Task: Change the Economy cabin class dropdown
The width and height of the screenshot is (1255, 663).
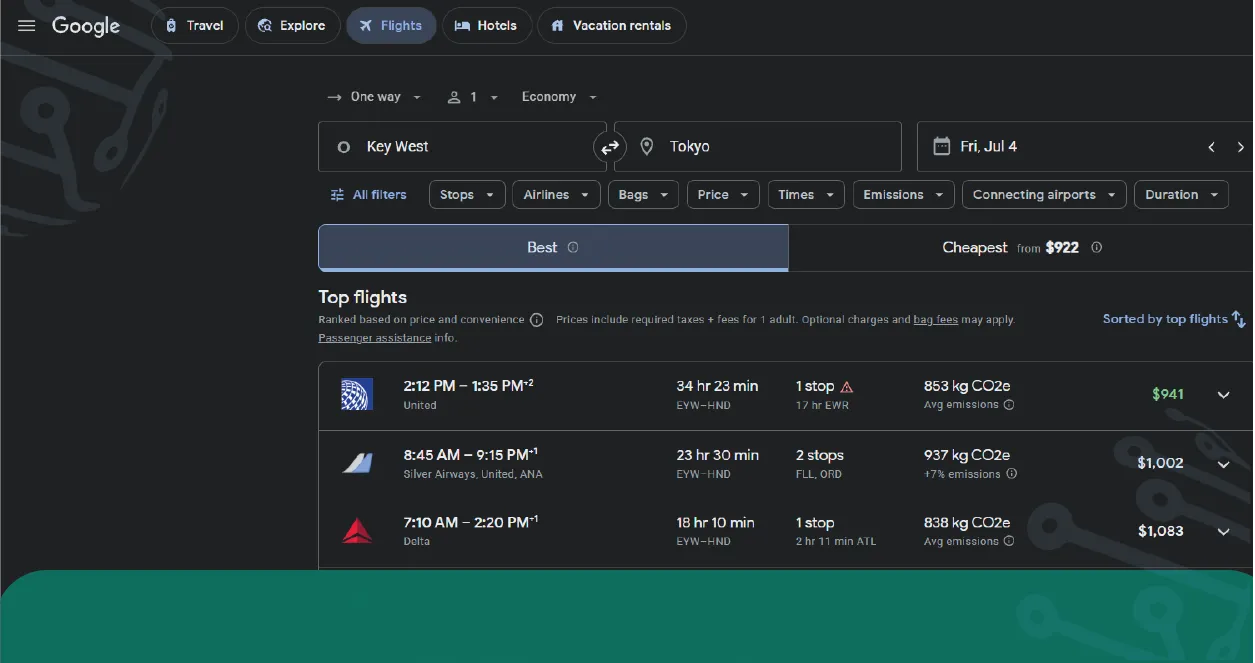Action: point(558,96)
